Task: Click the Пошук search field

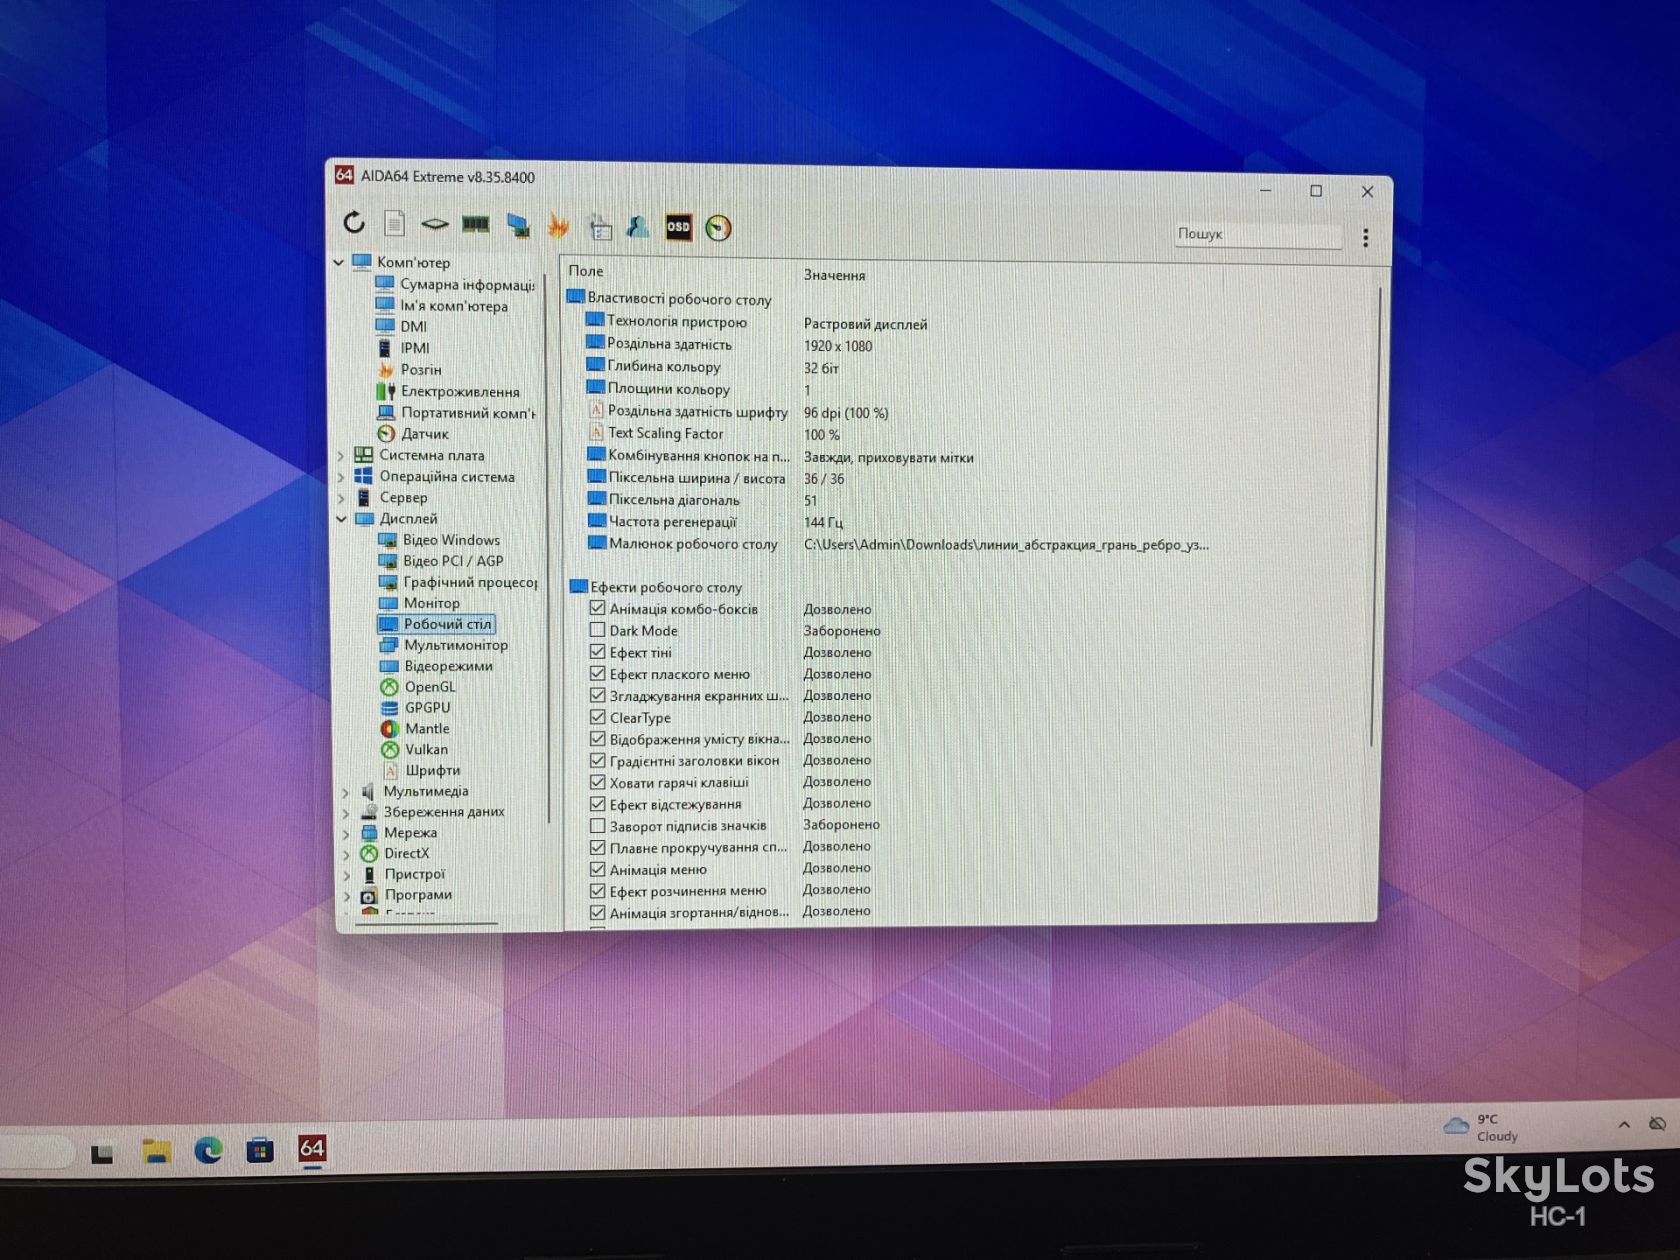Action: pos(1257,234)
